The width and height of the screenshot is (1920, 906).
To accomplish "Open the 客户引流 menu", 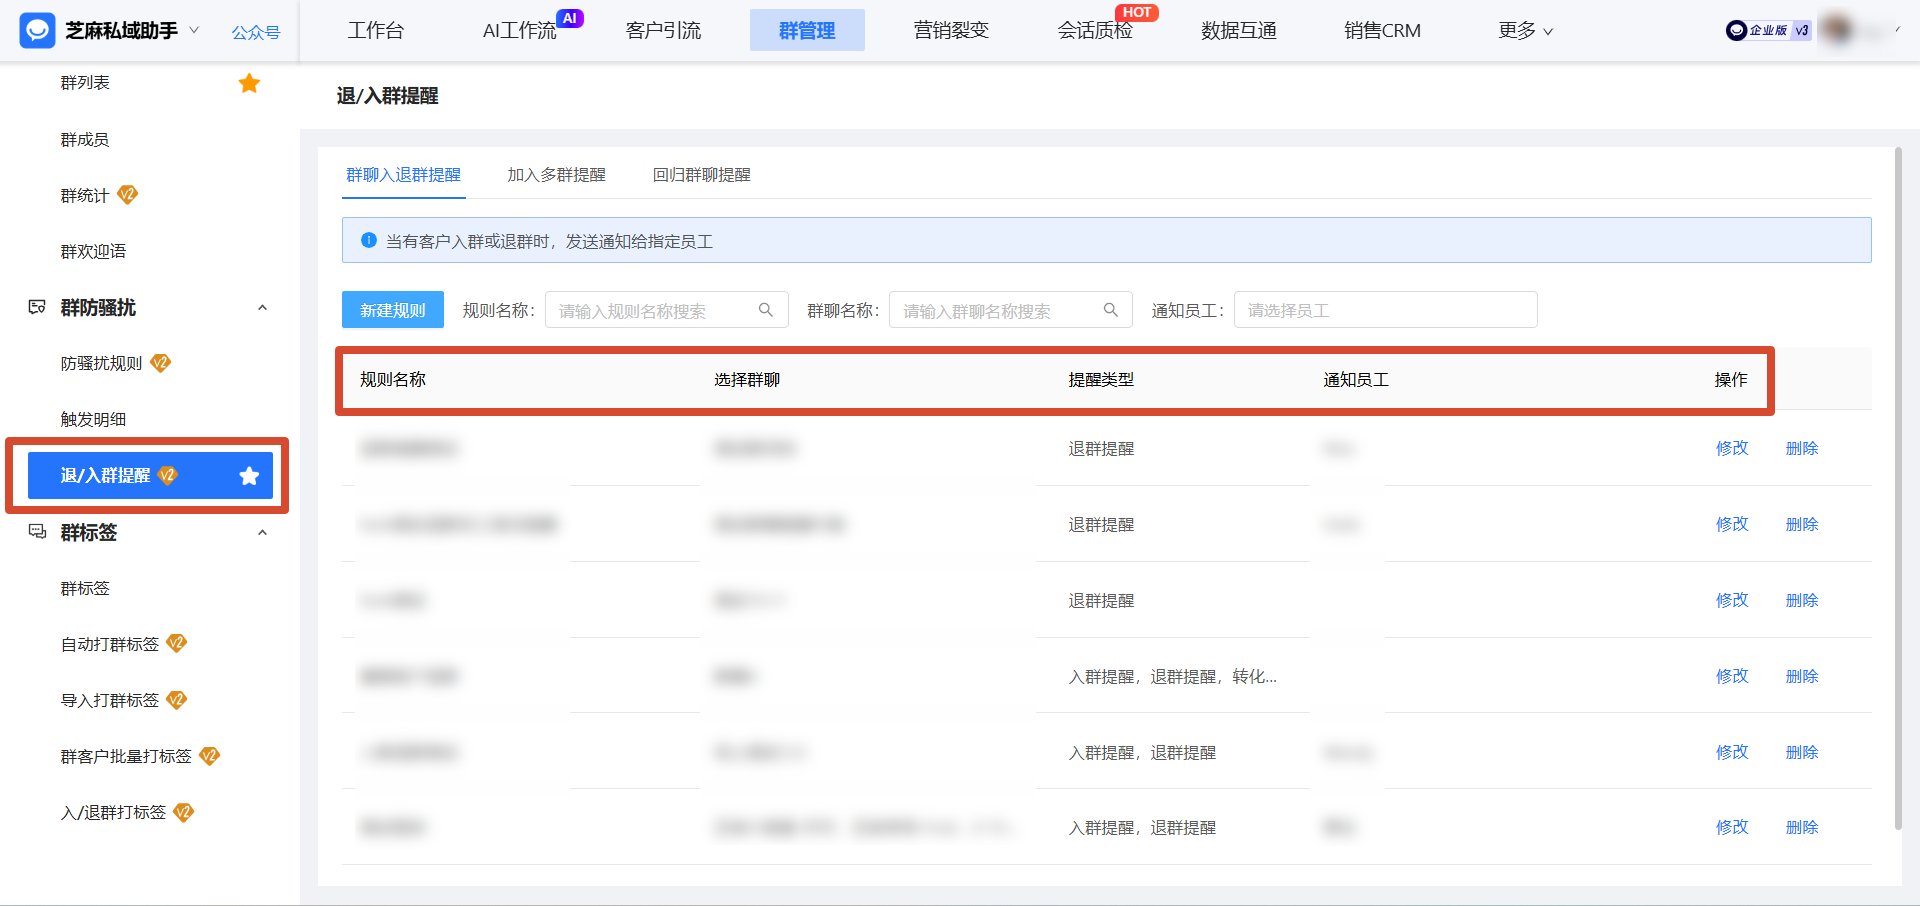I will (663, 30).
